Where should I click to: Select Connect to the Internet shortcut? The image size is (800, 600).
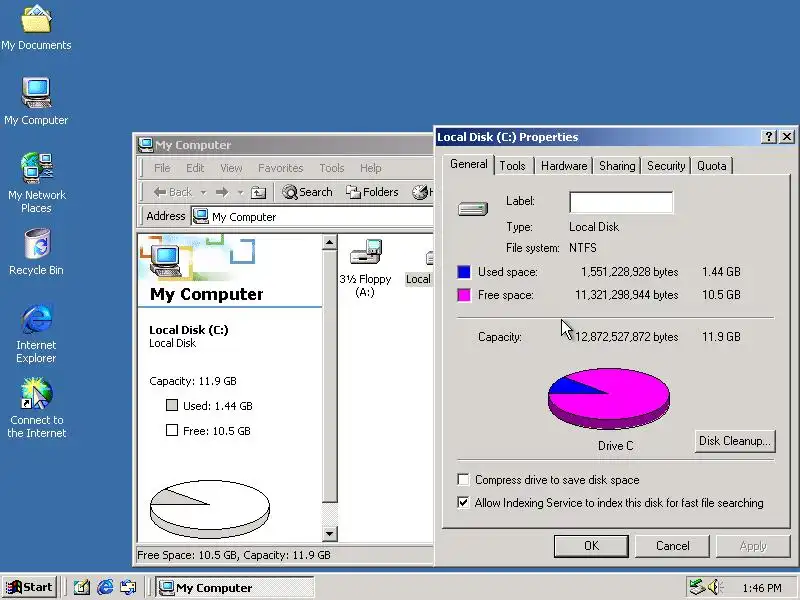point(37,408)
